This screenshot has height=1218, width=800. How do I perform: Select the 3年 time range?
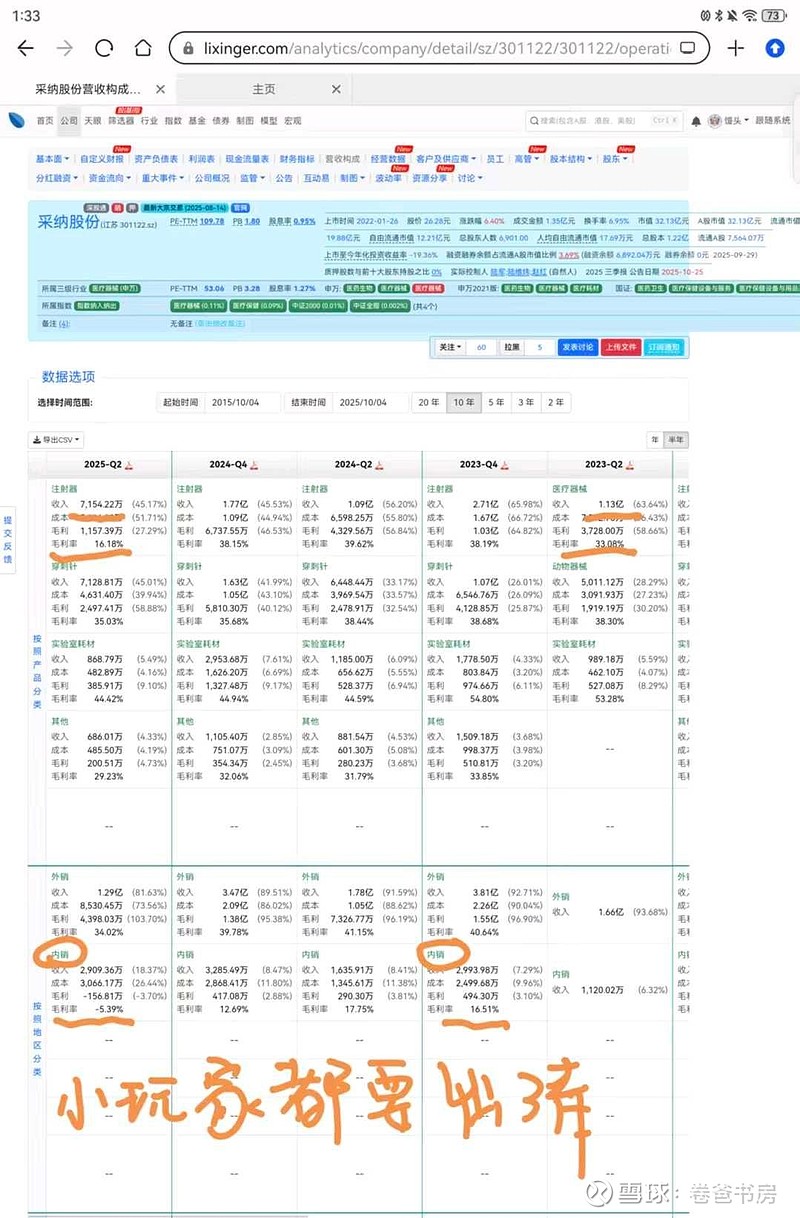coord(526,402)
